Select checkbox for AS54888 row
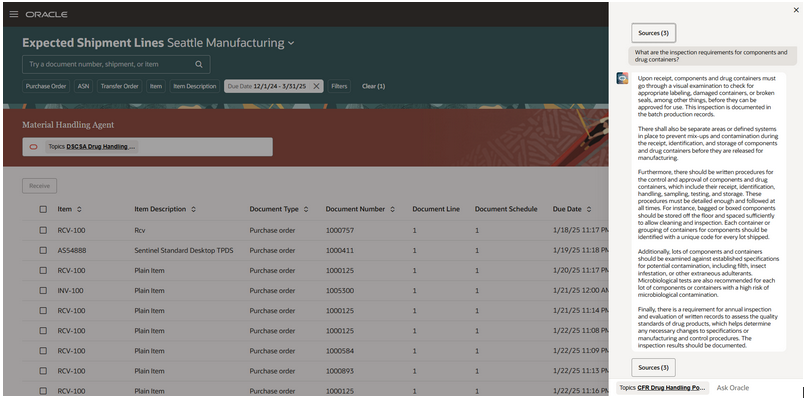The width and height of the screenshot is (808, 405). click(x=43, y=250)
